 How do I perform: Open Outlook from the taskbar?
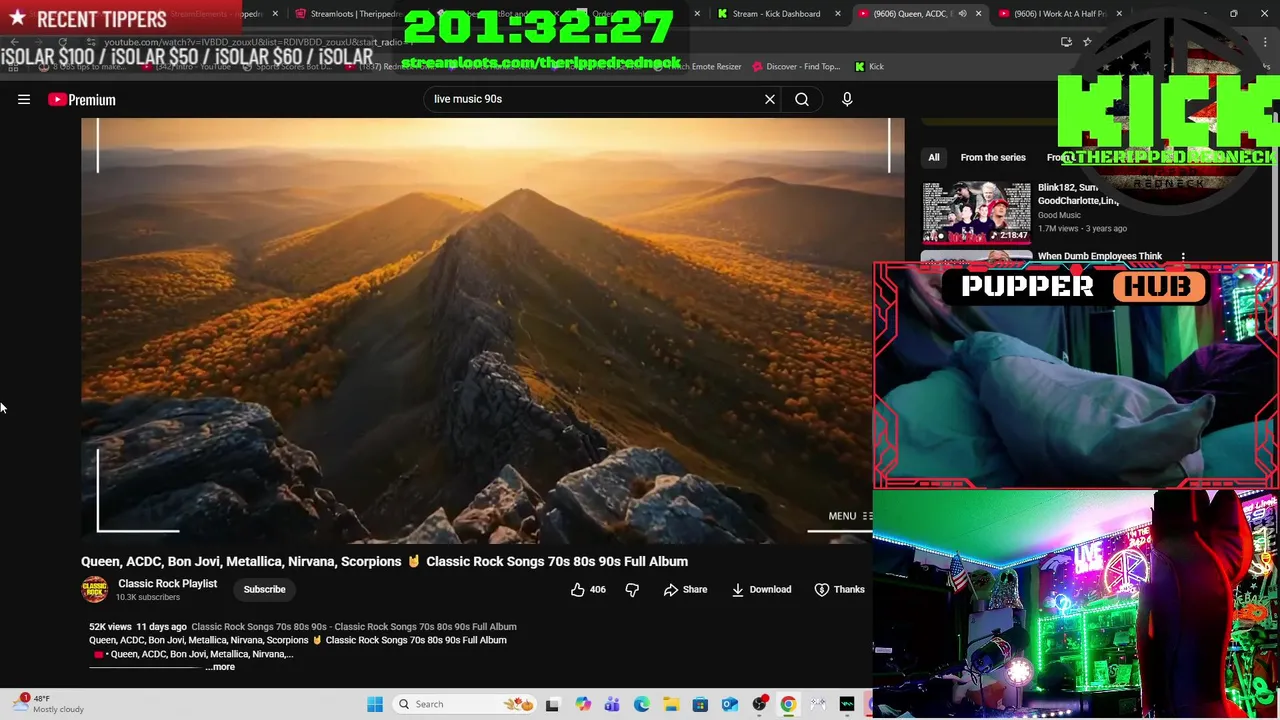730,704
